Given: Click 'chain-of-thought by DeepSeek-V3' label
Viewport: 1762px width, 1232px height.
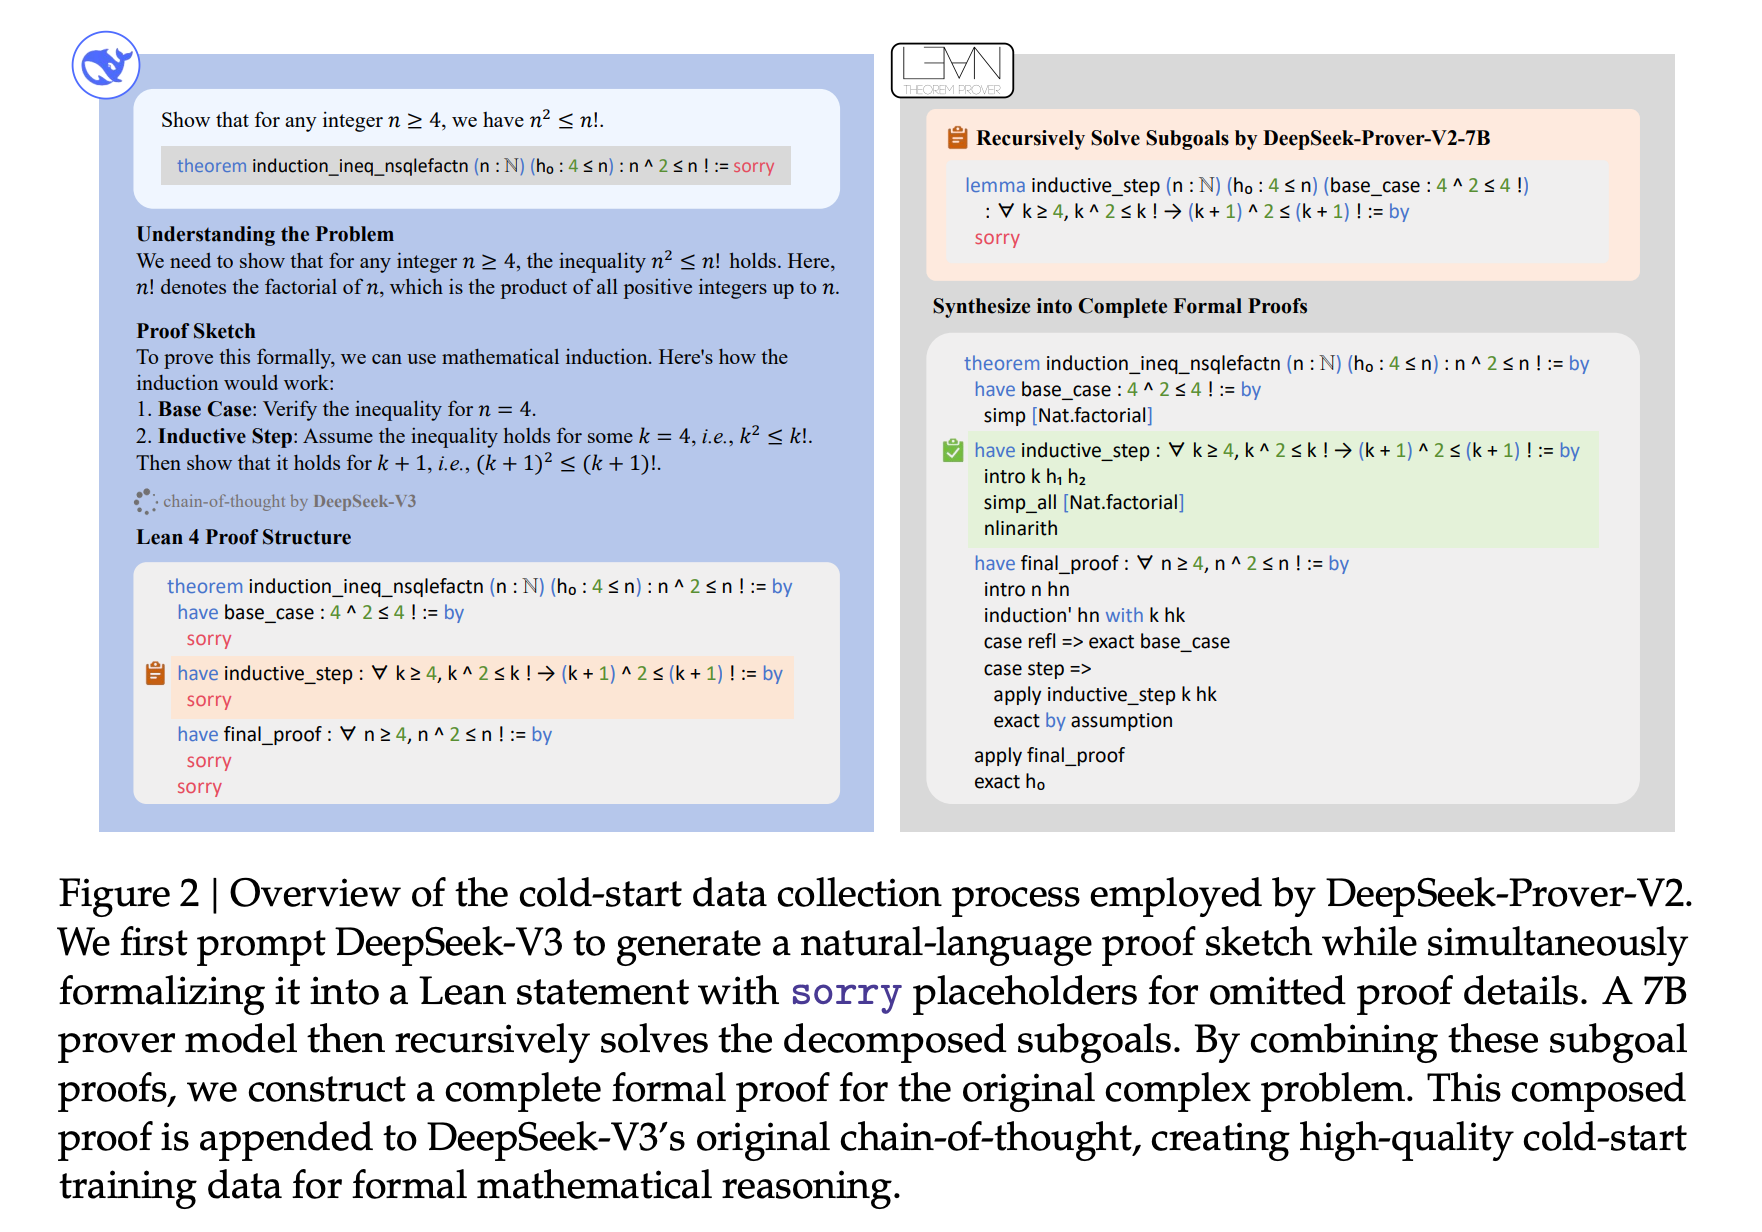Looking at the screenshot, I should click(x=290, y=501).
